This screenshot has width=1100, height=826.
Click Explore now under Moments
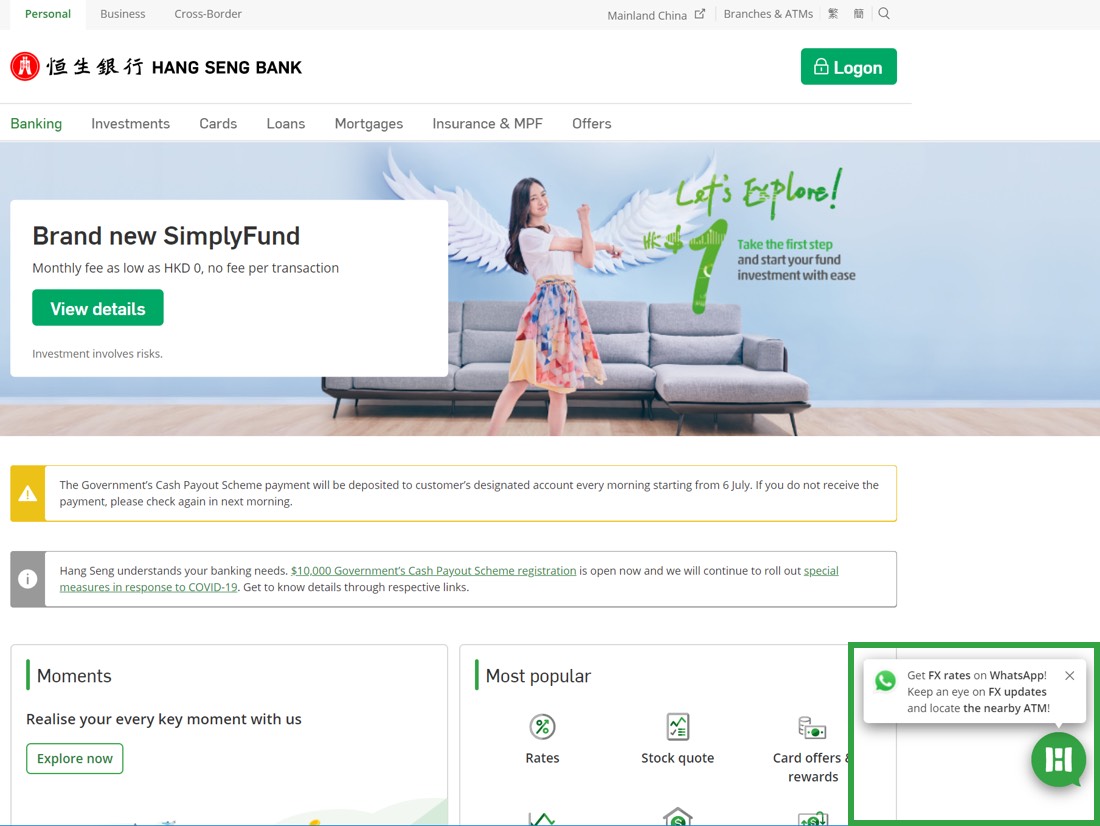74,759
